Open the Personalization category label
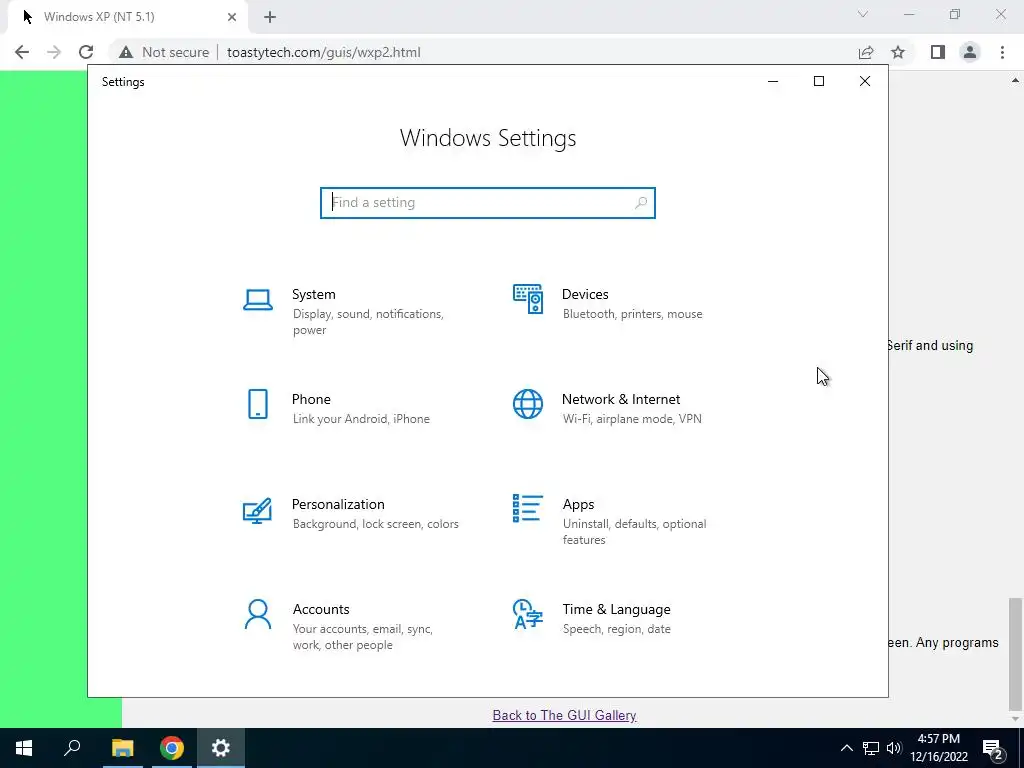The width and height of the screenshot is (1024, 768). [338, 505]
